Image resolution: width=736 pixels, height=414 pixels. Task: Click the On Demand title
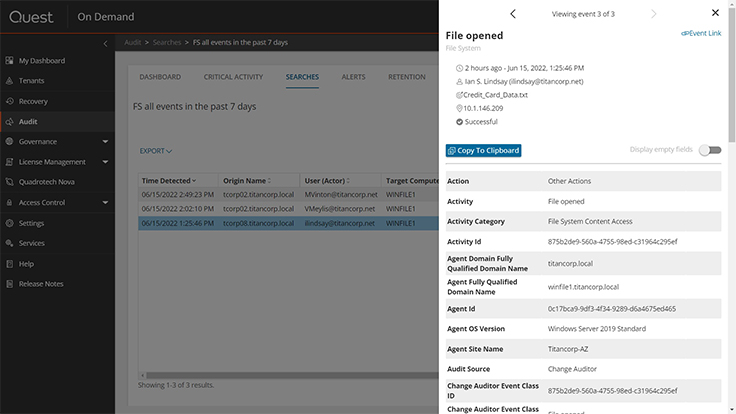pyautogui.click(x=106, y=17)
